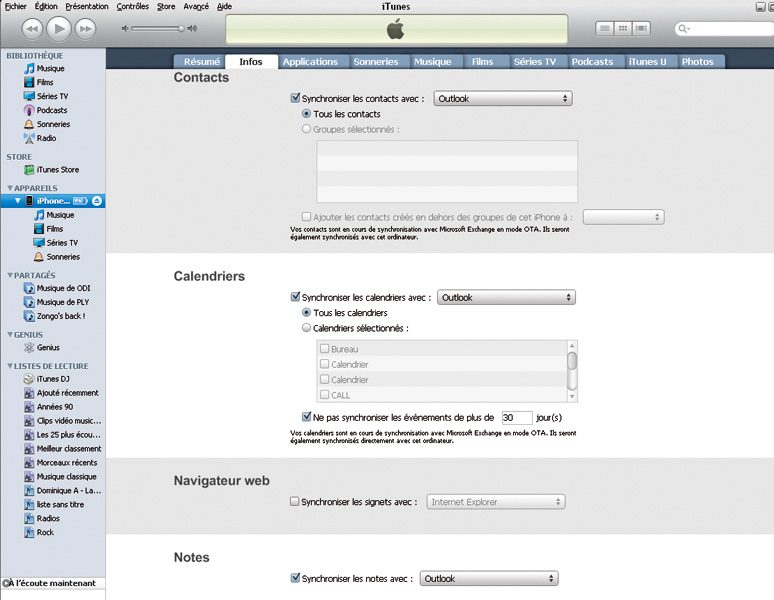
Task: Disable contact sync checkbox
Action: pyautogui.click(x=295, y=99)
